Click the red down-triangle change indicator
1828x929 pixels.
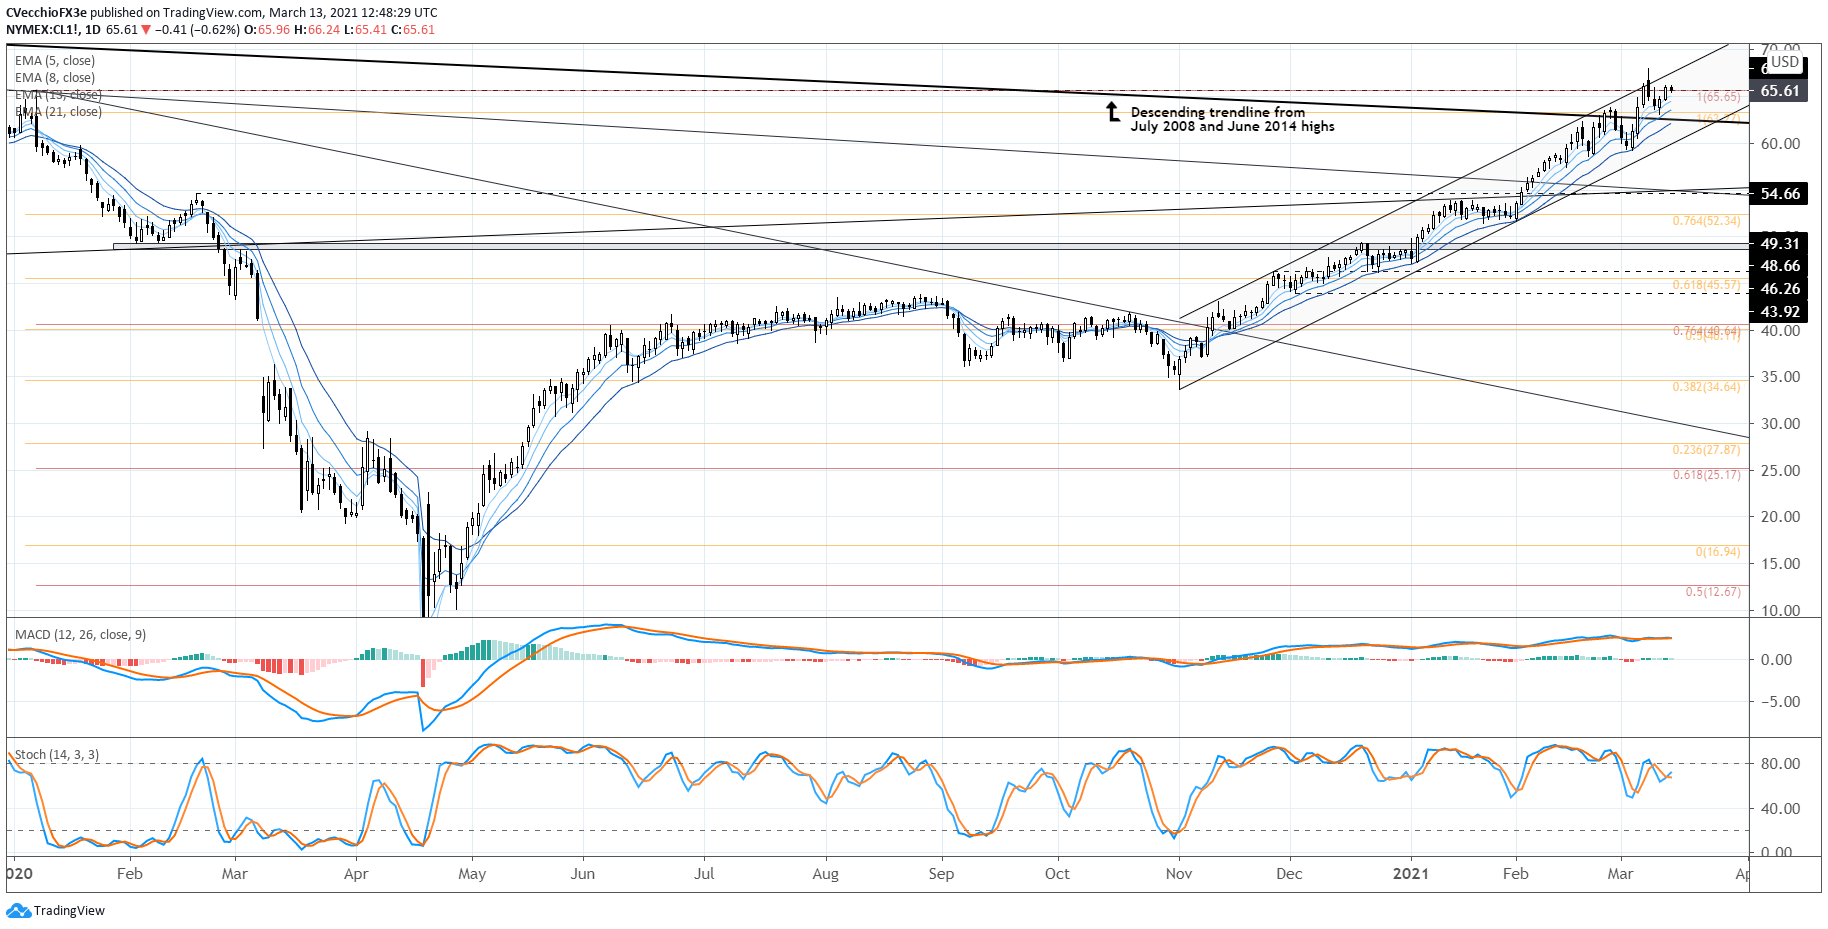146,30
